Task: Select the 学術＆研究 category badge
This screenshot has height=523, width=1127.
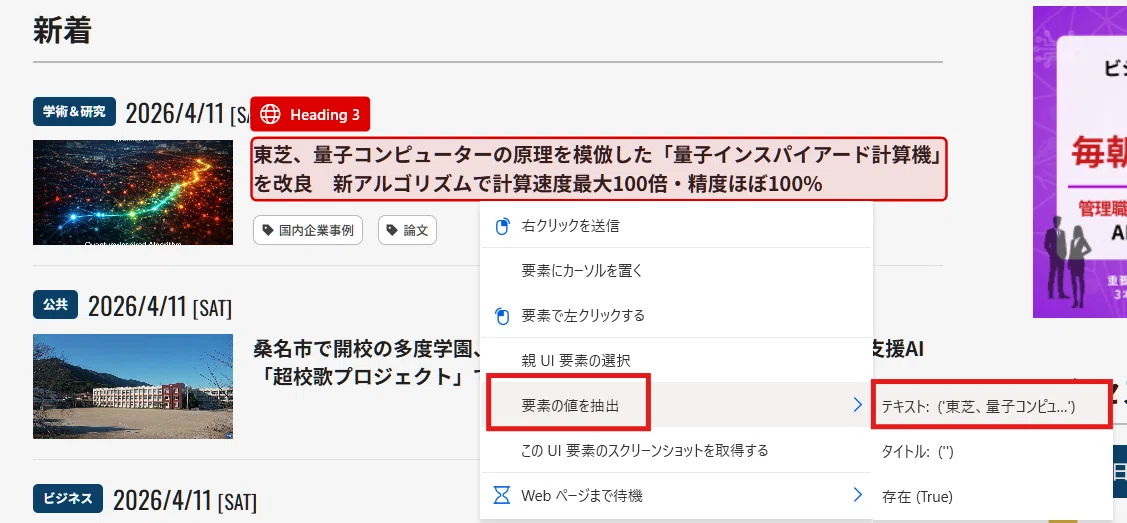Action: (x=74, y=111)
